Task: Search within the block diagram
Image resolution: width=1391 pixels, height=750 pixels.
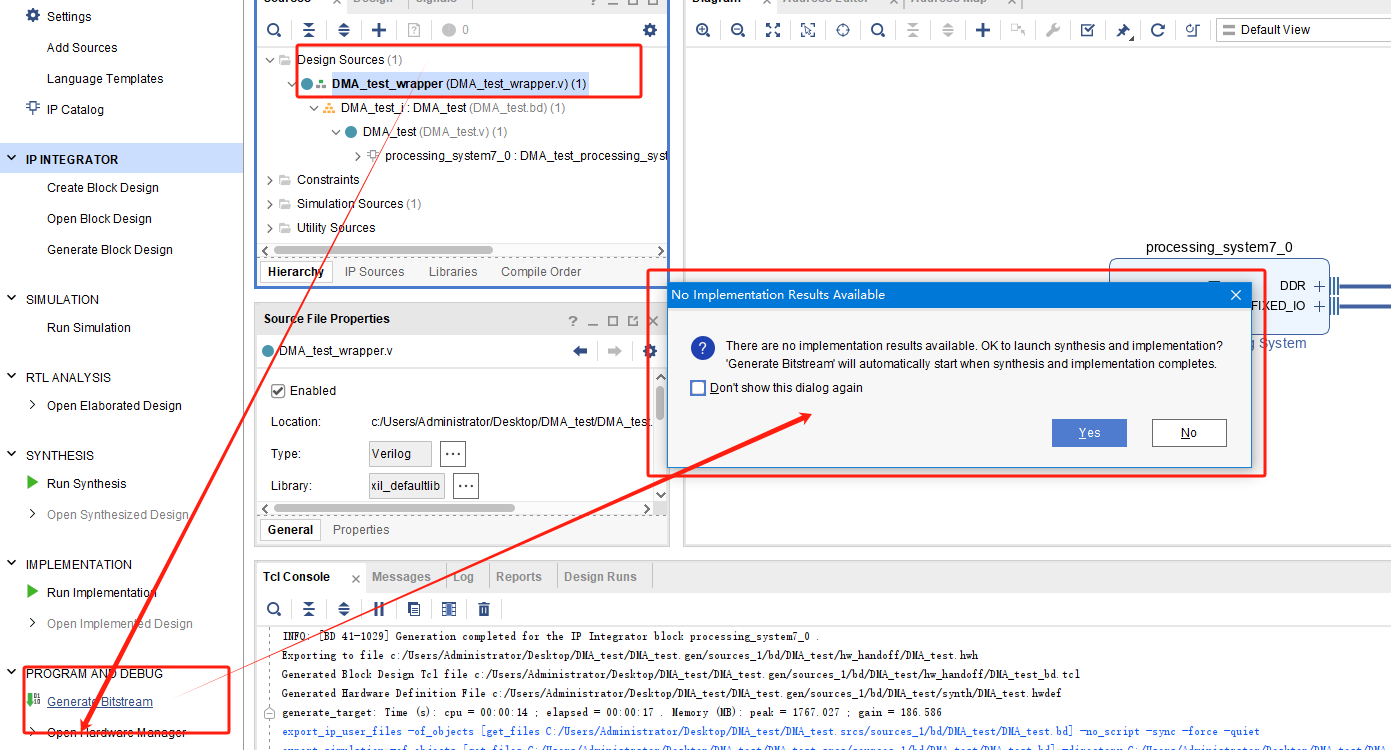Action: point(878,30)
